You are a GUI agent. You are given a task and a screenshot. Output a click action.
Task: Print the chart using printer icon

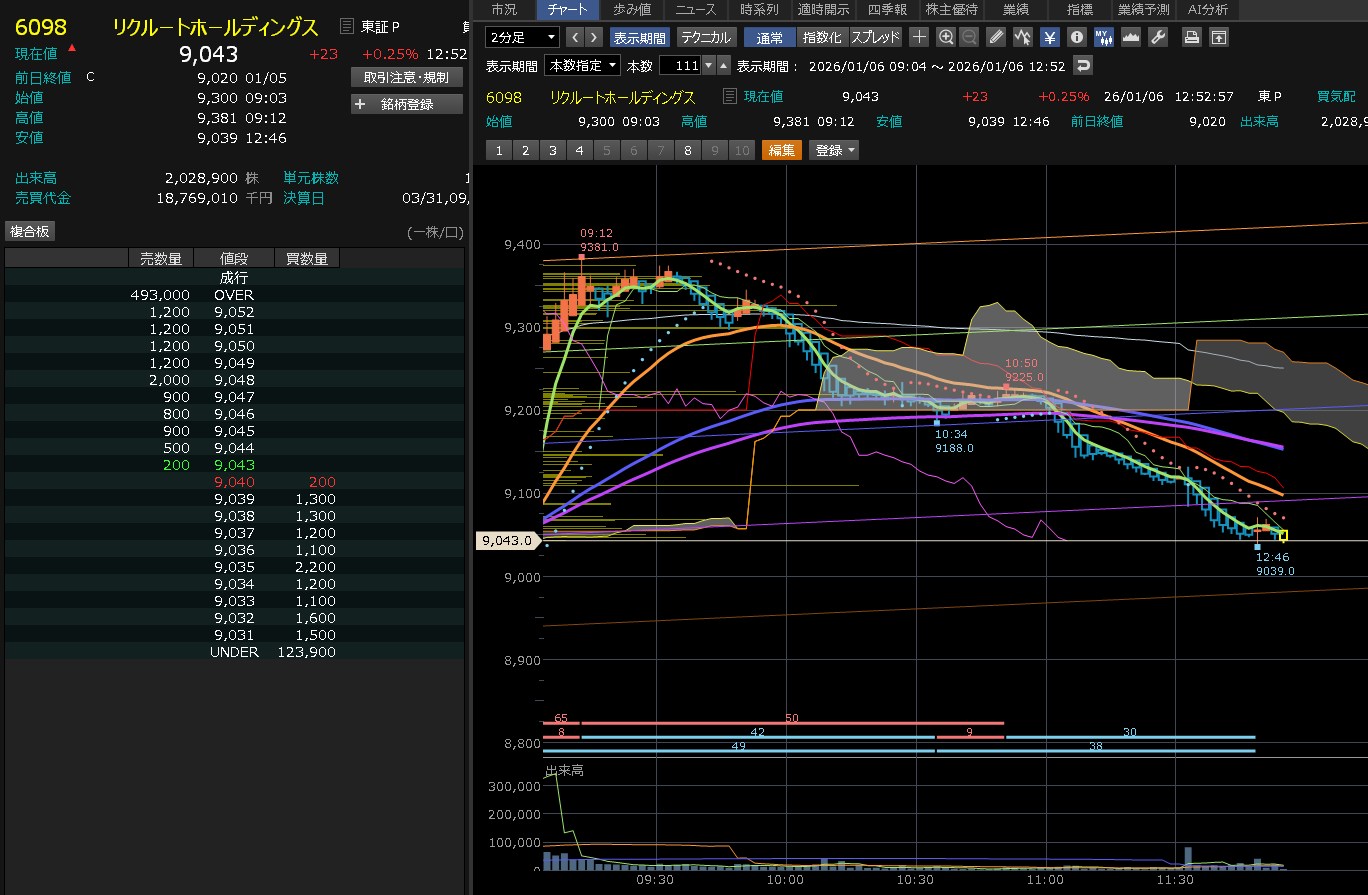pos(1191,37)
